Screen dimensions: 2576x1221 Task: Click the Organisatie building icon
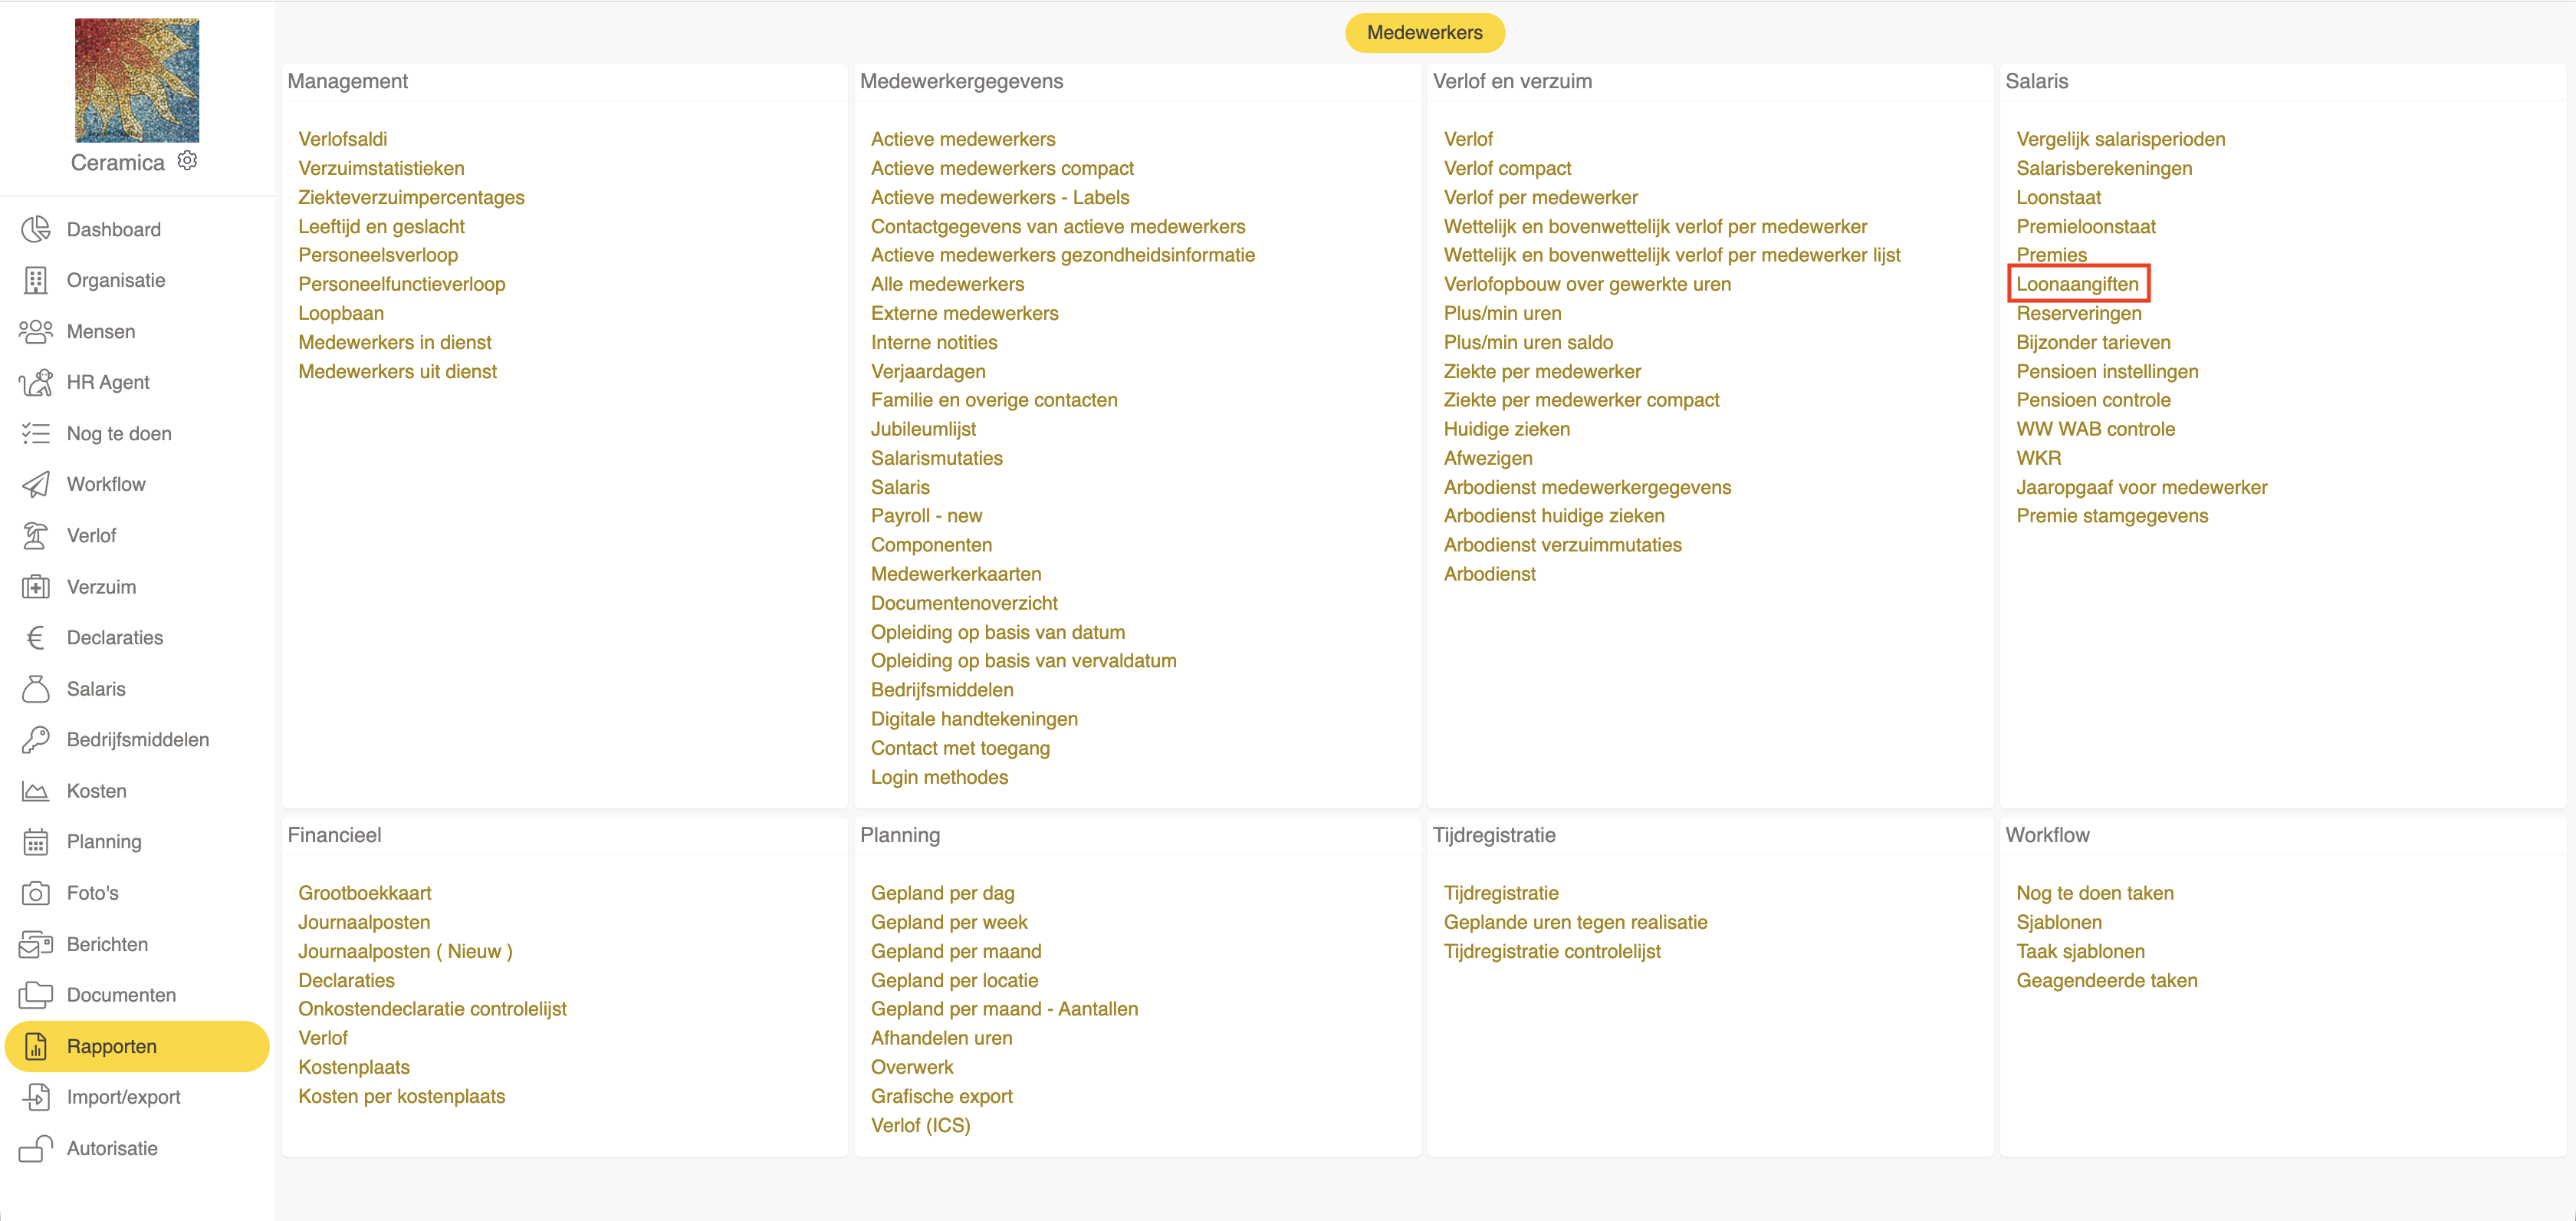[36, 280]
